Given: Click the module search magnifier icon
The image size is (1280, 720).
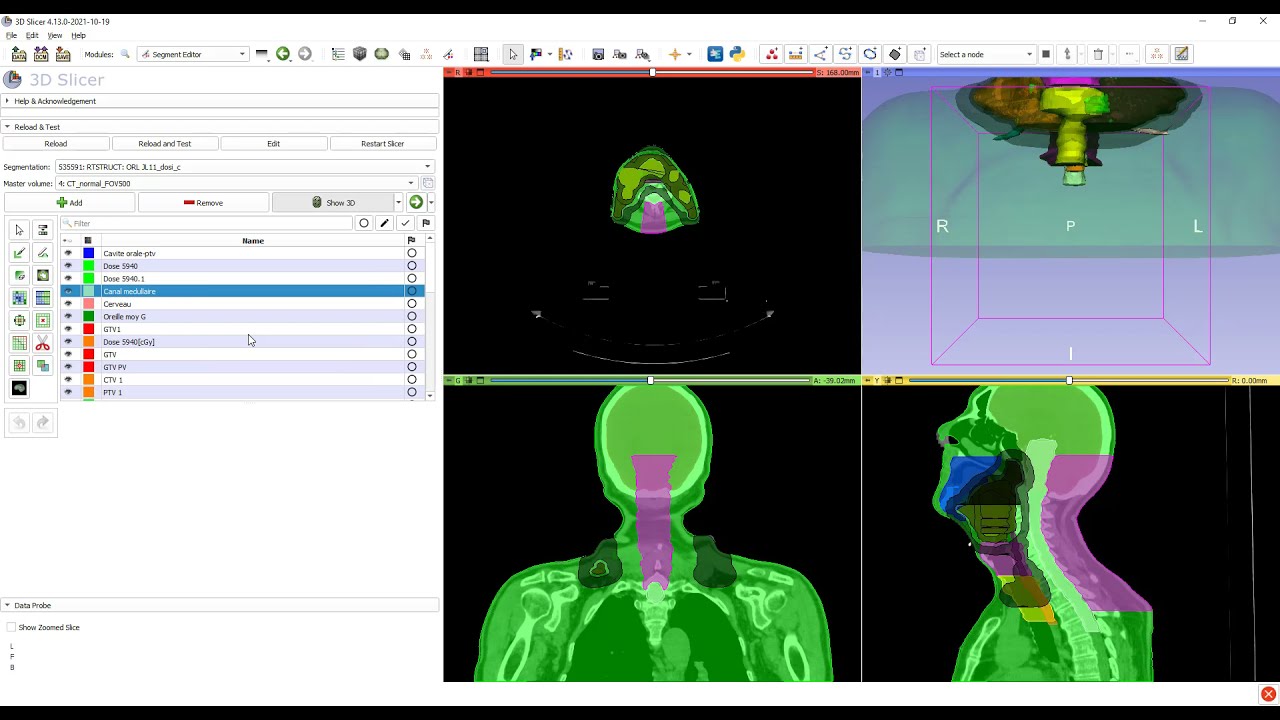Looking at the screenshot, I should click(125, 54).
